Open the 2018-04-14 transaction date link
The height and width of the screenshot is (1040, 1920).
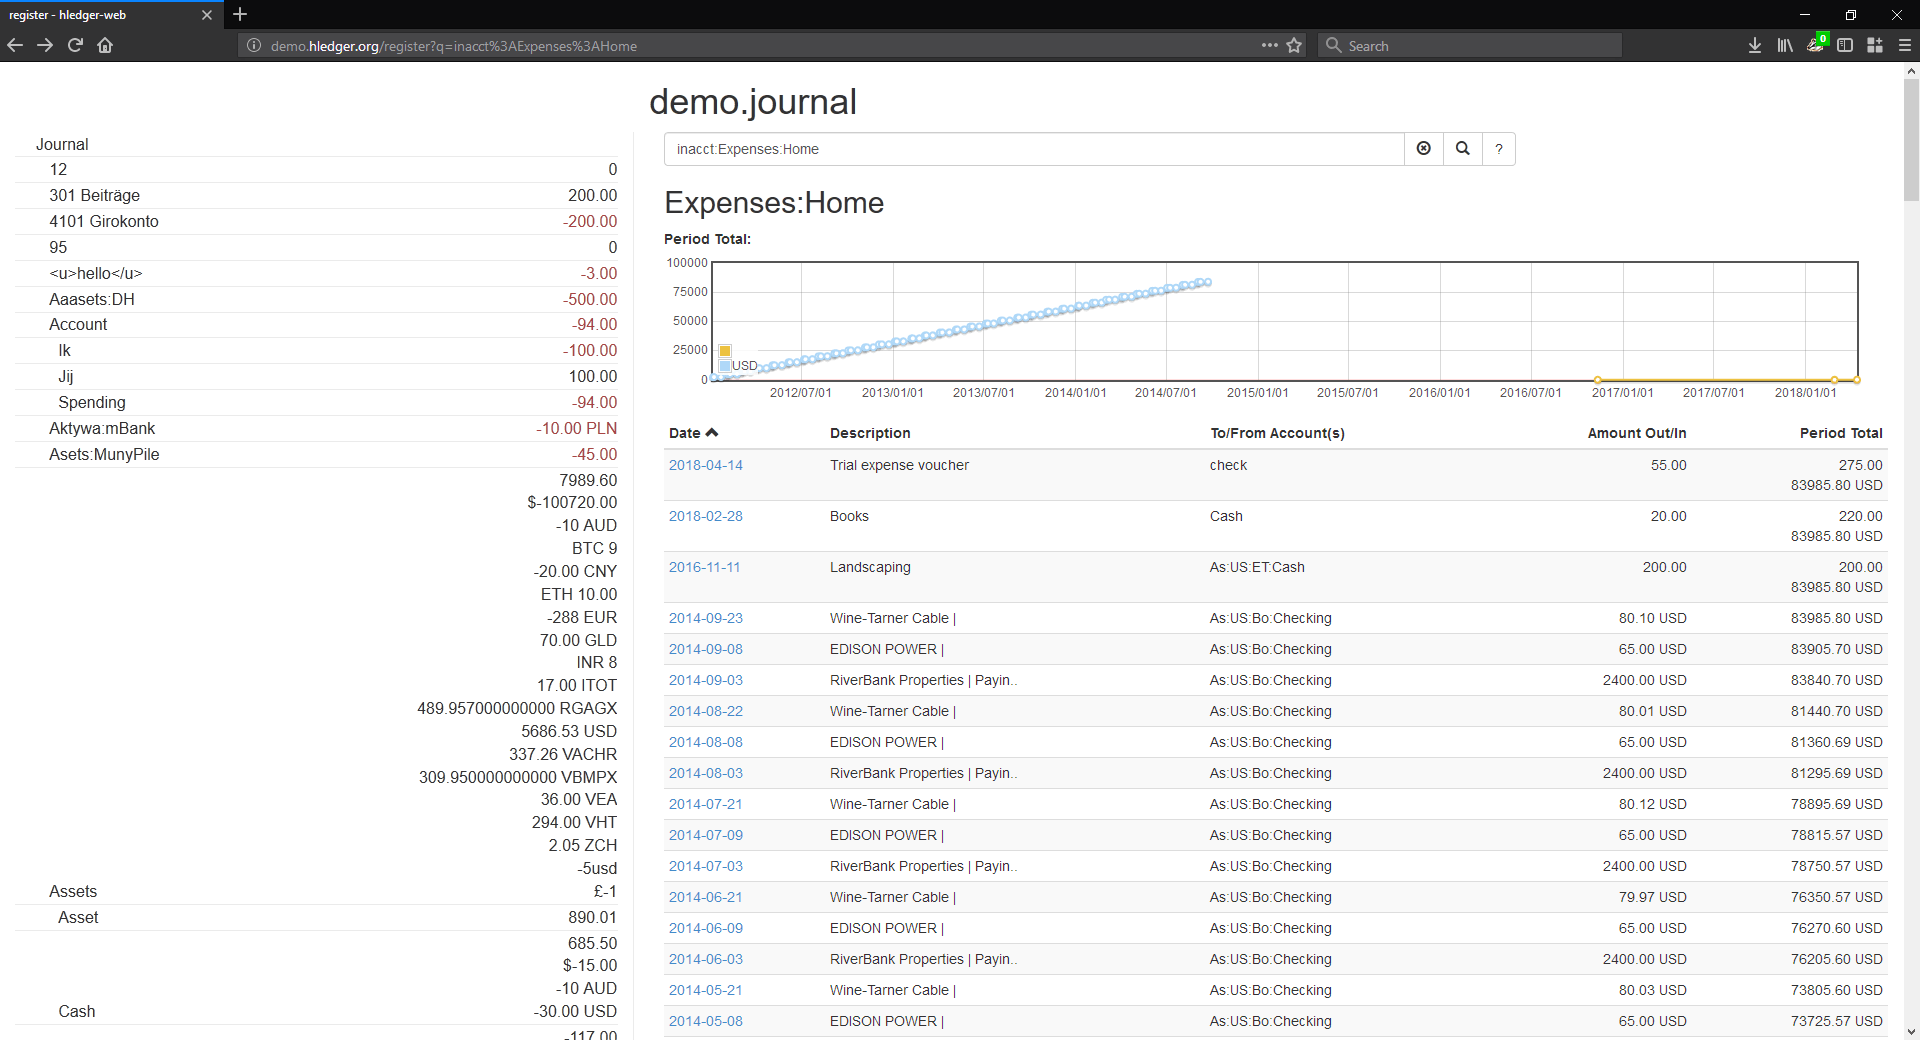click(705, 465)
